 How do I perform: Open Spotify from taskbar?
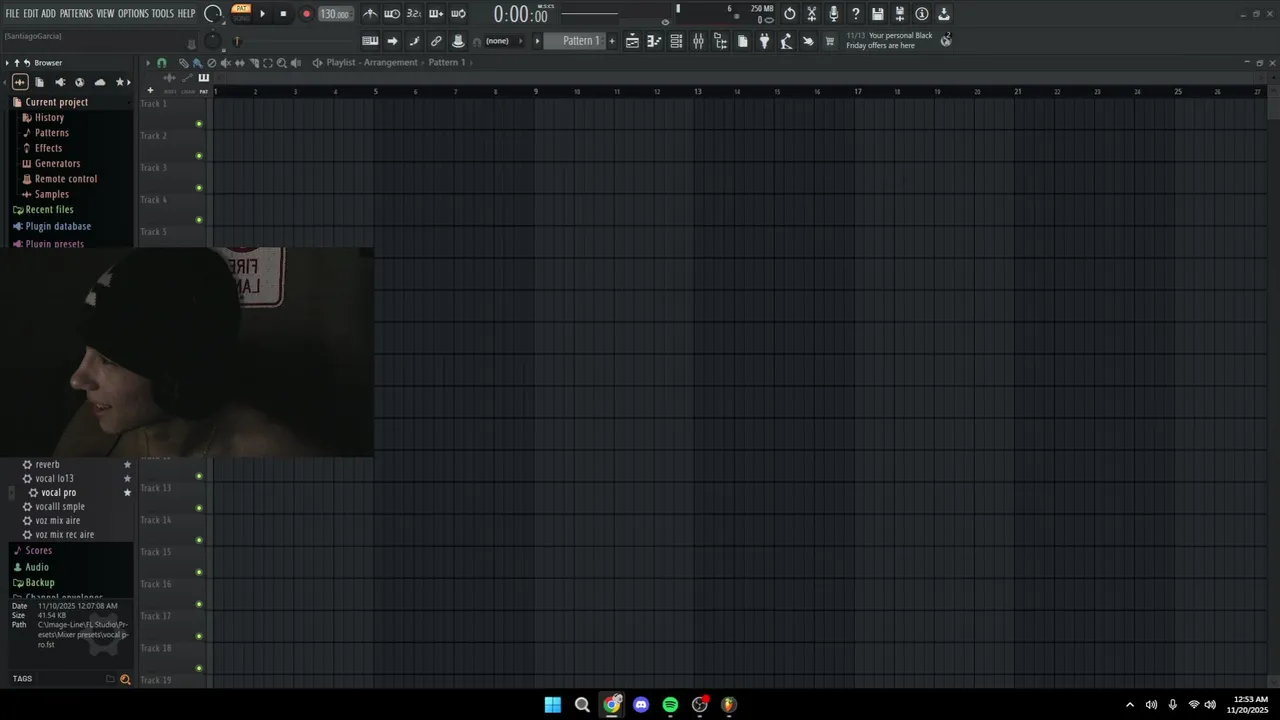click(670, 704)
